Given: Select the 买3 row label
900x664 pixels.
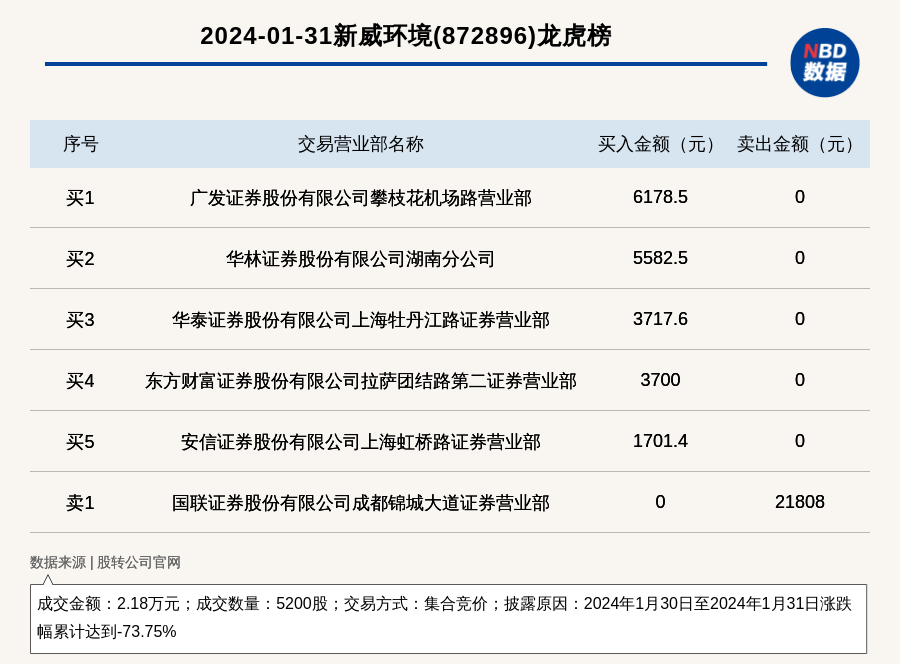Looking at the screenshot, I should click(80, 320).
